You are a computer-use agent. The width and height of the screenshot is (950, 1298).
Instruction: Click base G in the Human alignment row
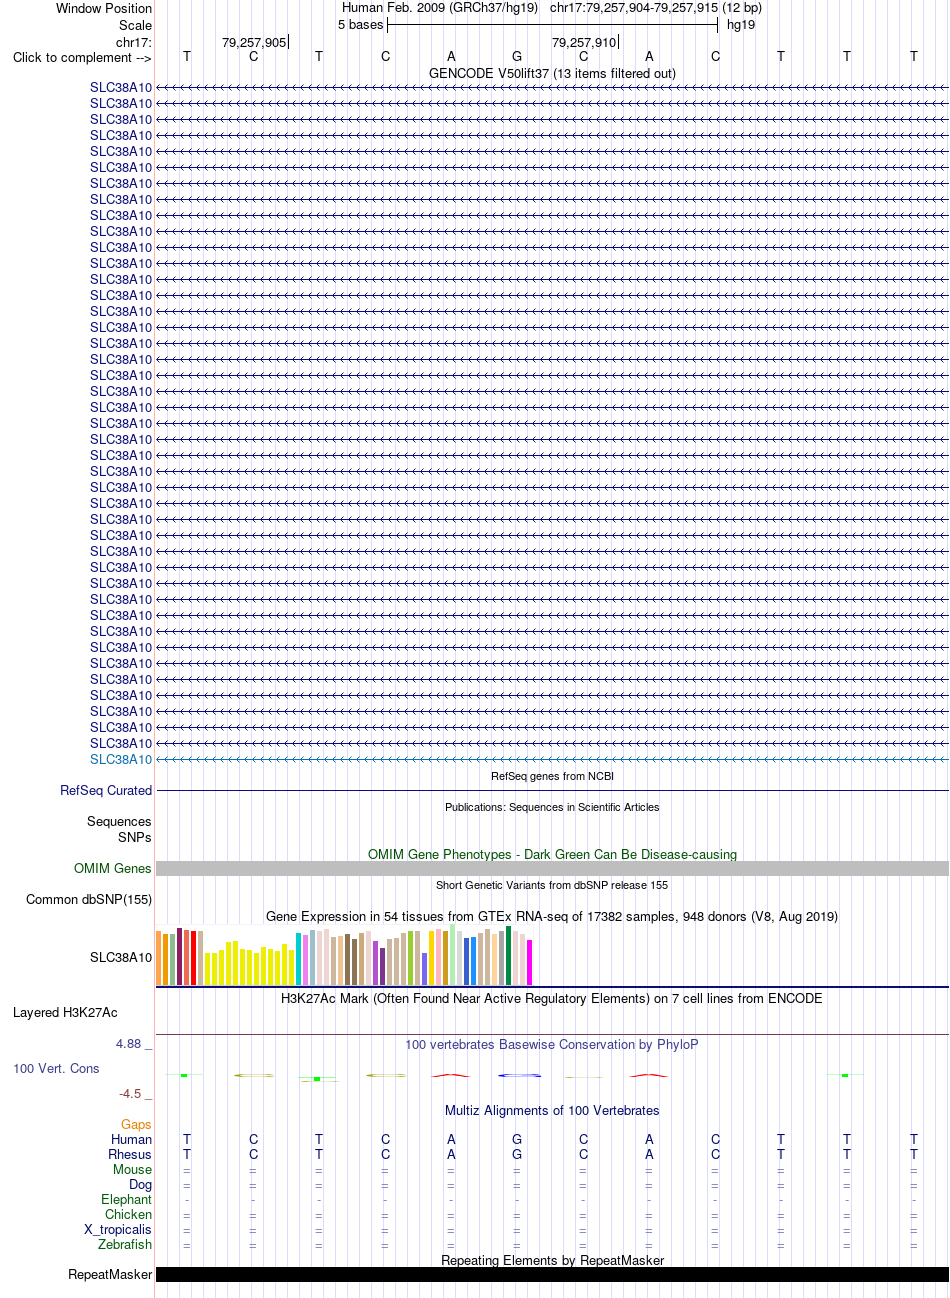tap(517, 1139)
